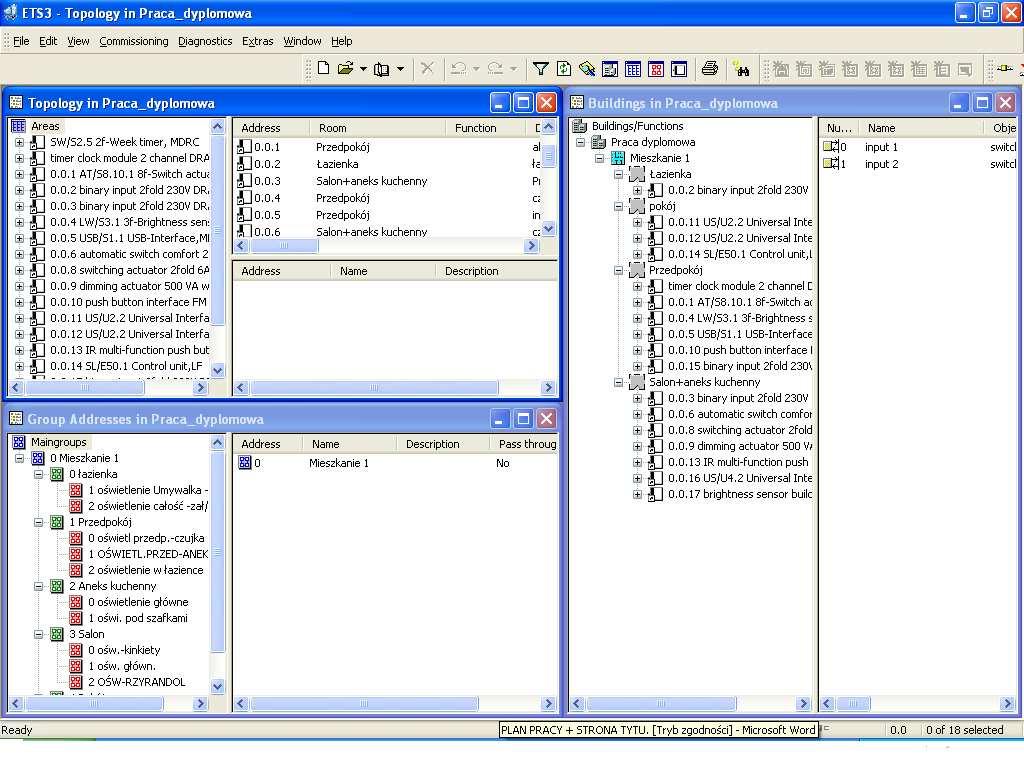Collapse the 3 Salon group
Screen dimensions: 1024x768
pos(39,634)
